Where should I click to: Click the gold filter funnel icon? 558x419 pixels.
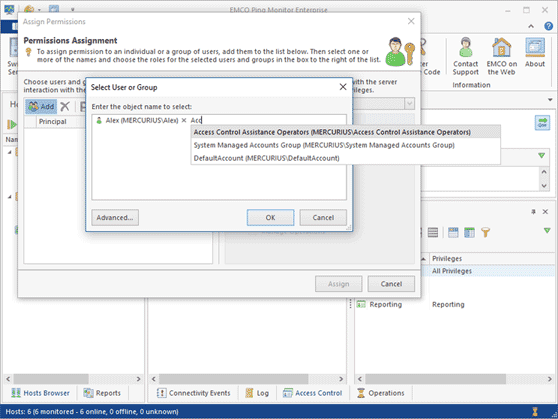485,232
